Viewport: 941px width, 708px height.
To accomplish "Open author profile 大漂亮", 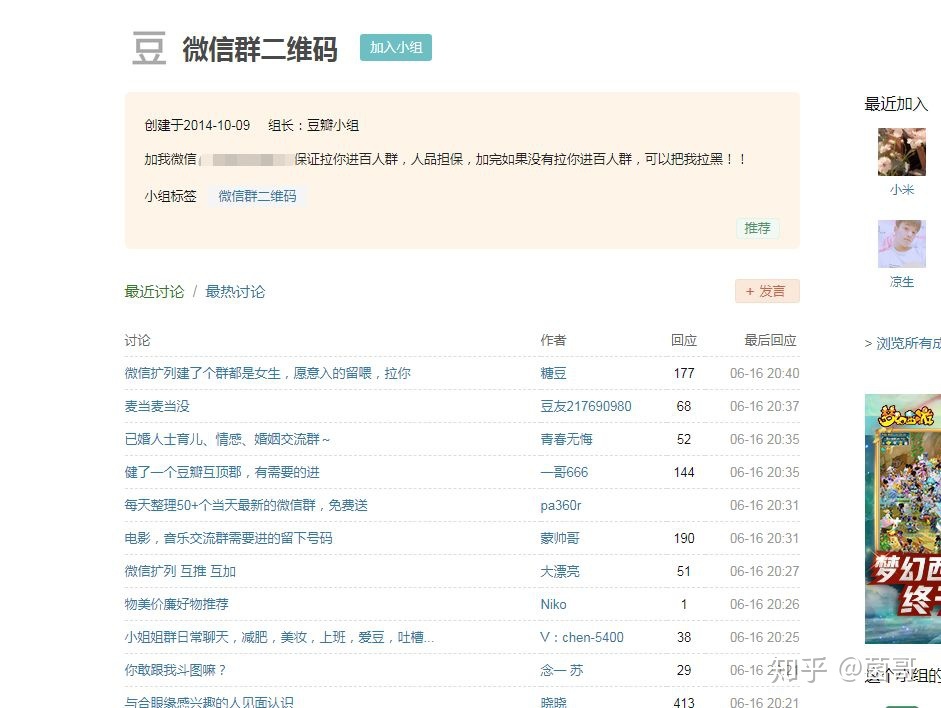I will [x=560, y=571].
